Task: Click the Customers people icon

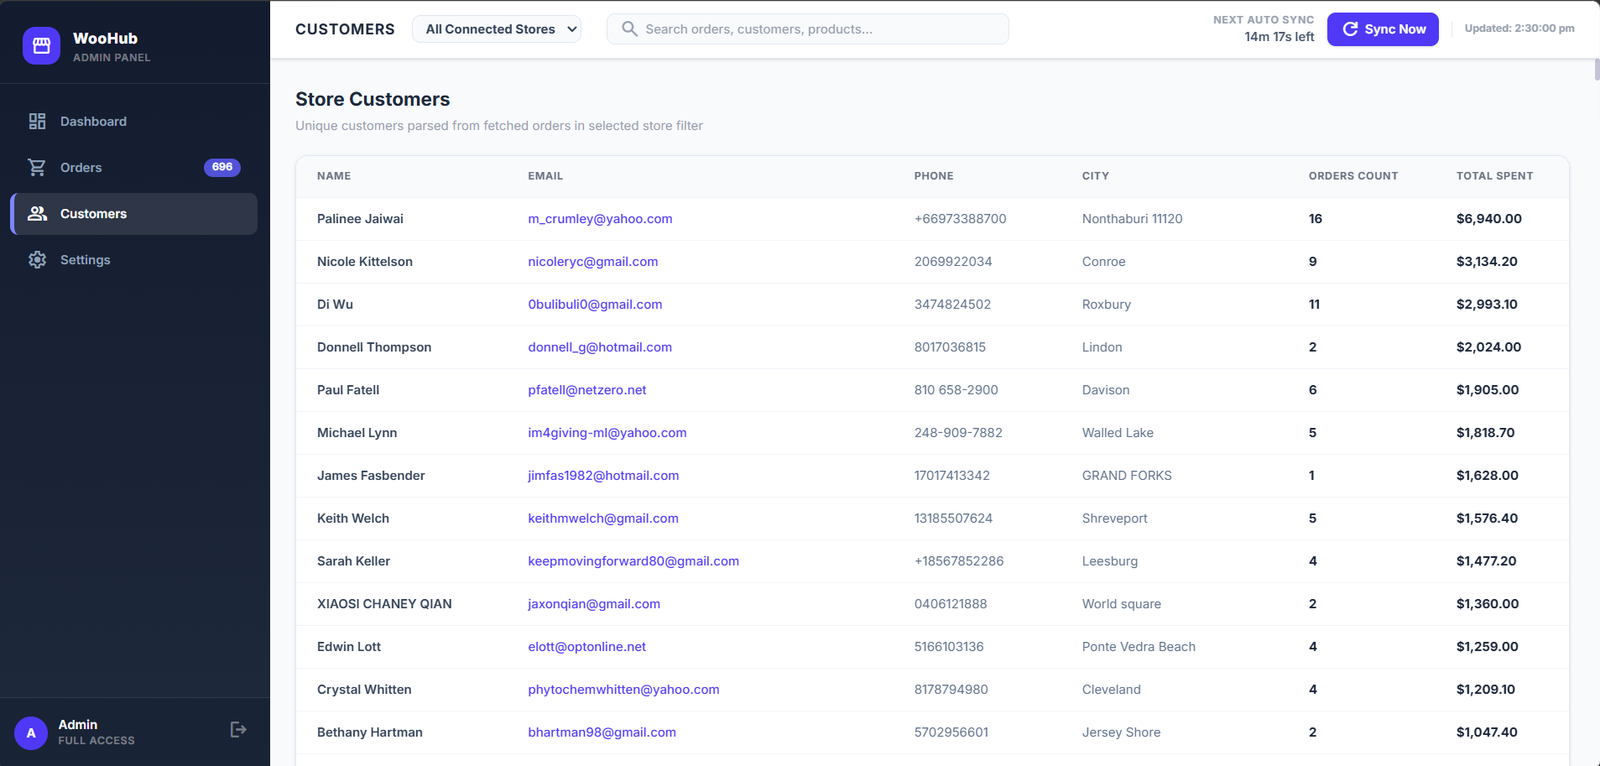Action: [x=37, y=213]
